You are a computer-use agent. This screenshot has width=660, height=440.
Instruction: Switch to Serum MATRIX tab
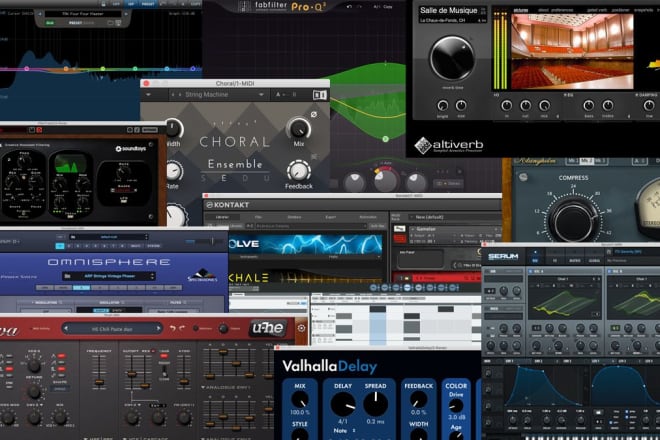tap(575, 261)
